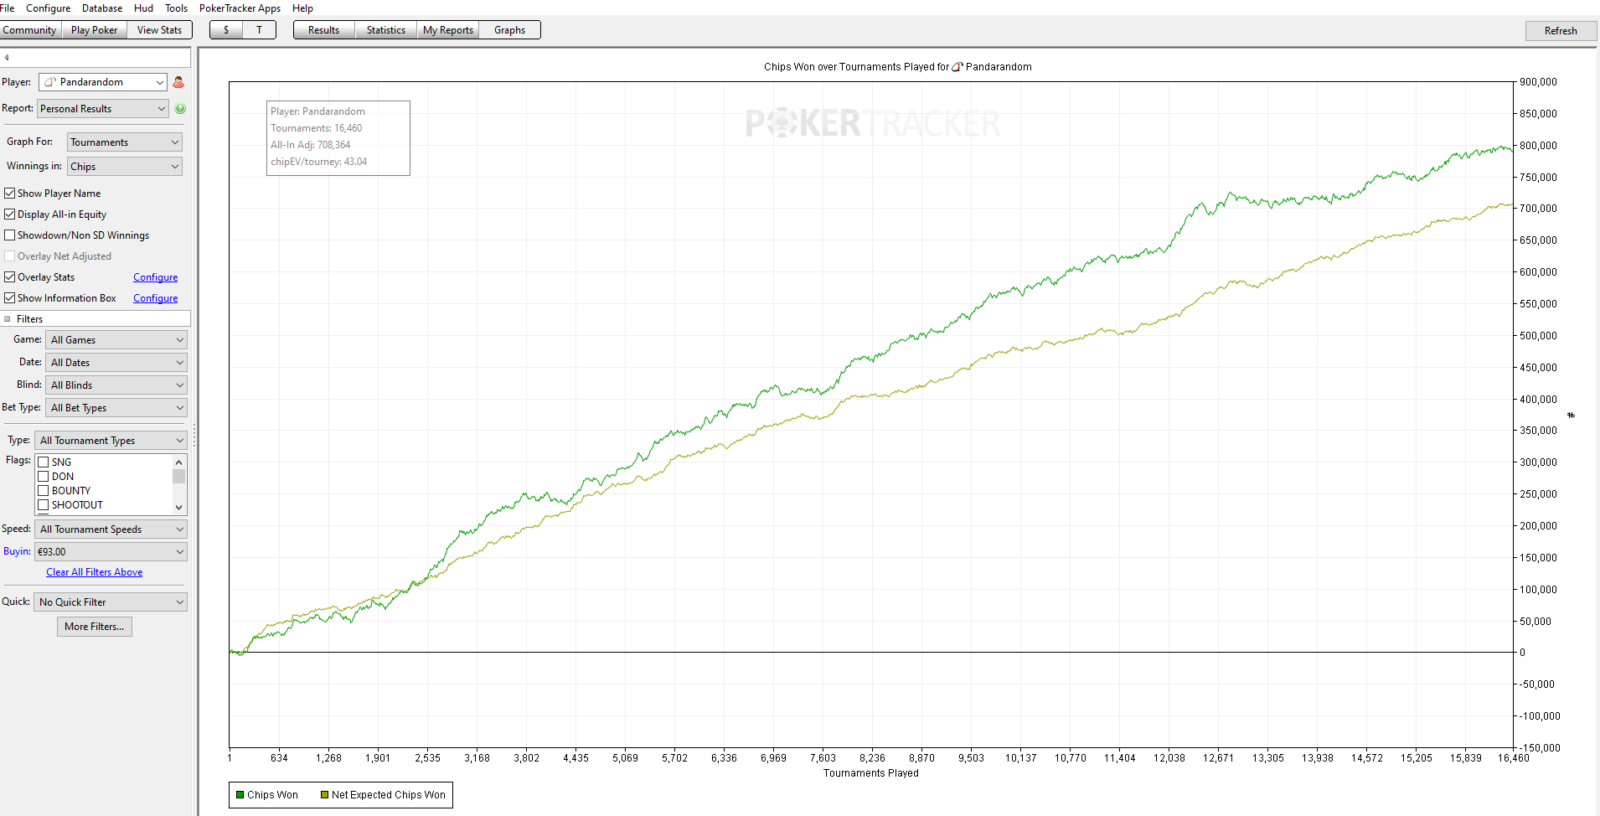Viewport: 1600px width, 816px height.
Task: Collapse the Filters section toggle icon
Action: [x=8, y=319]
